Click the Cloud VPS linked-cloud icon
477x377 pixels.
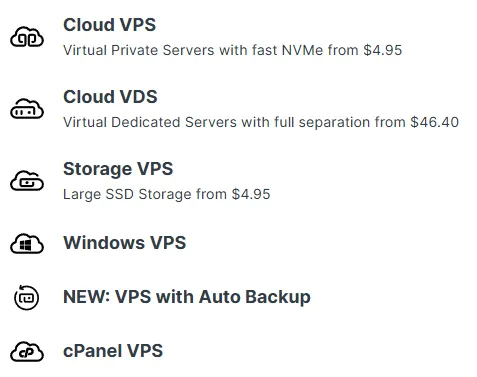27,37
